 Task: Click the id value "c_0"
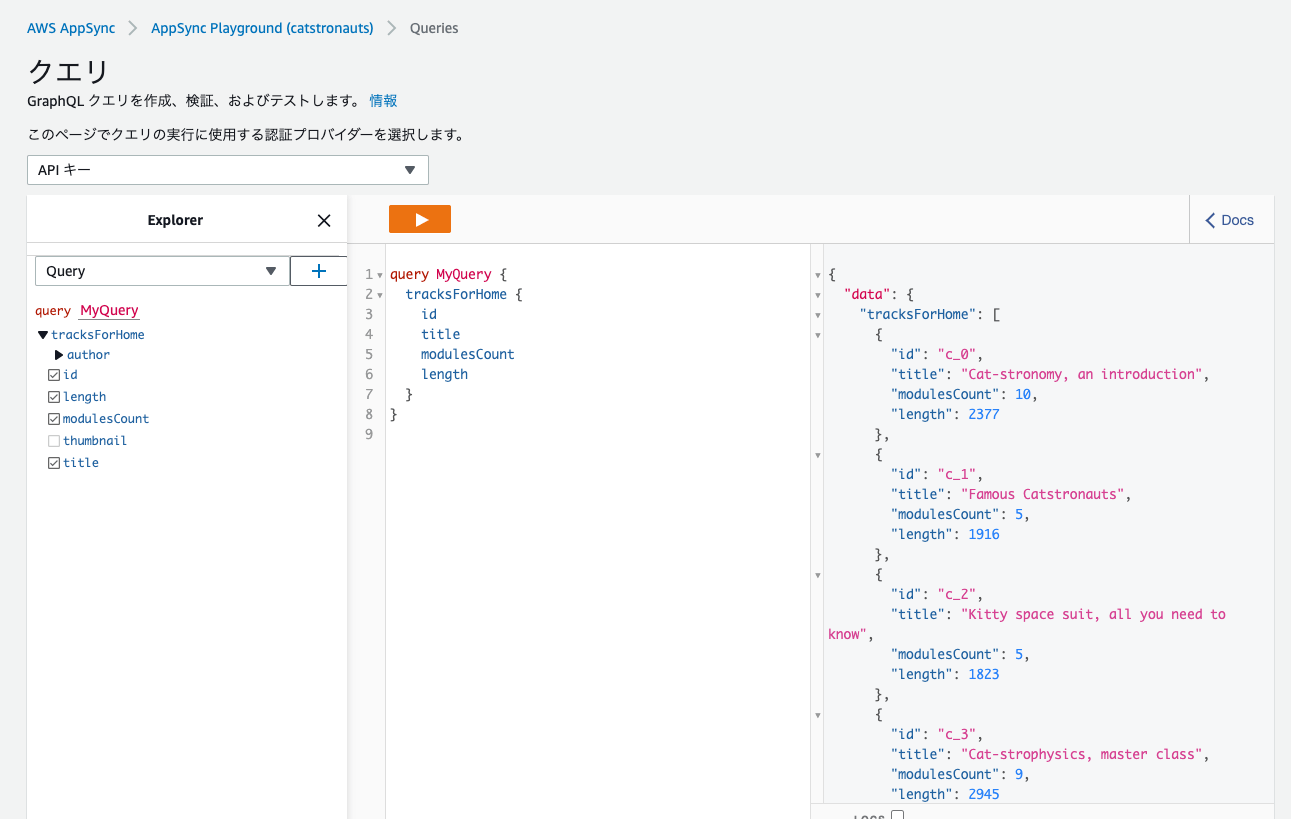(956, 354)
